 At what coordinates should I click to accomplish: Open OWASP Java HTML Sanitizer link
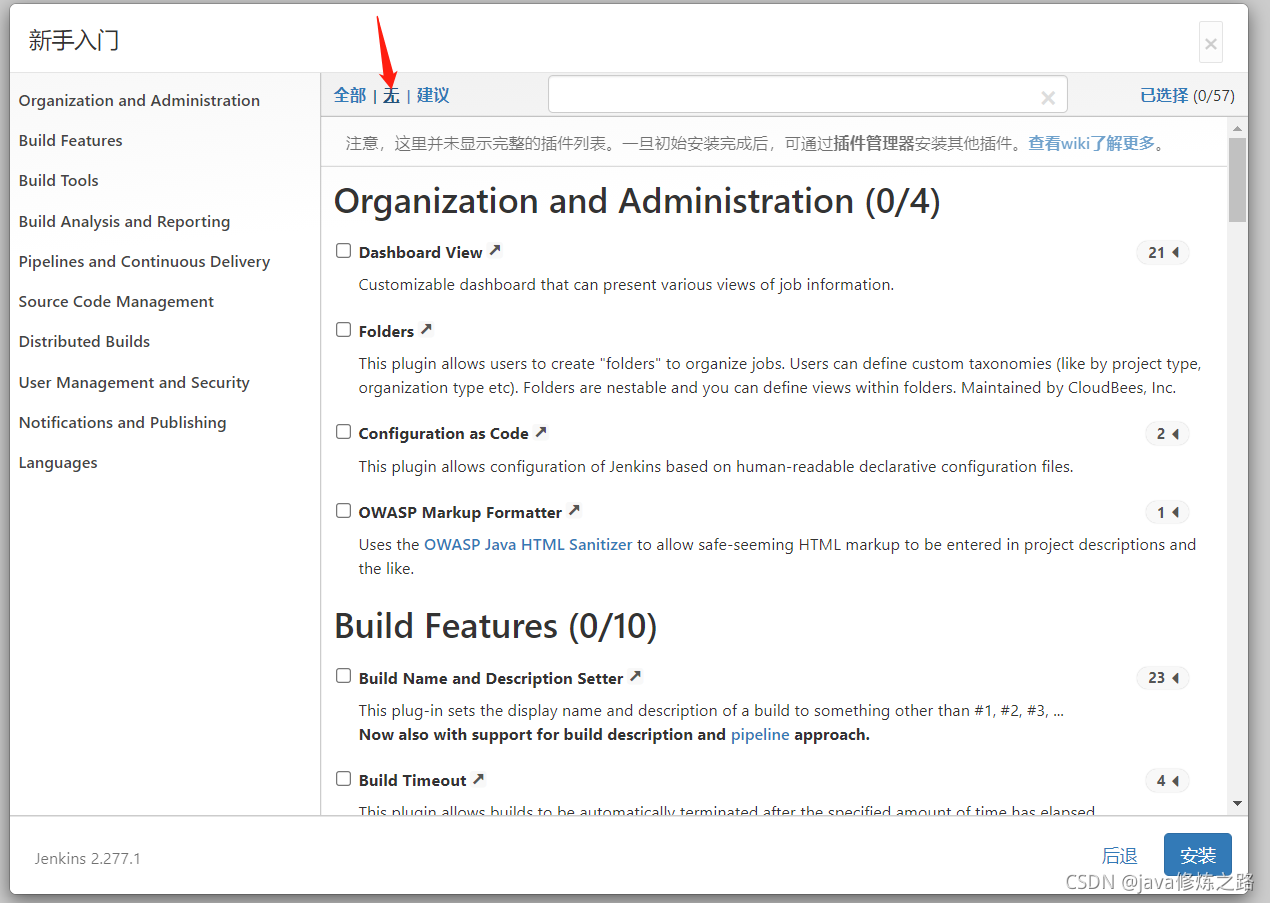click(x=528, y=544)
